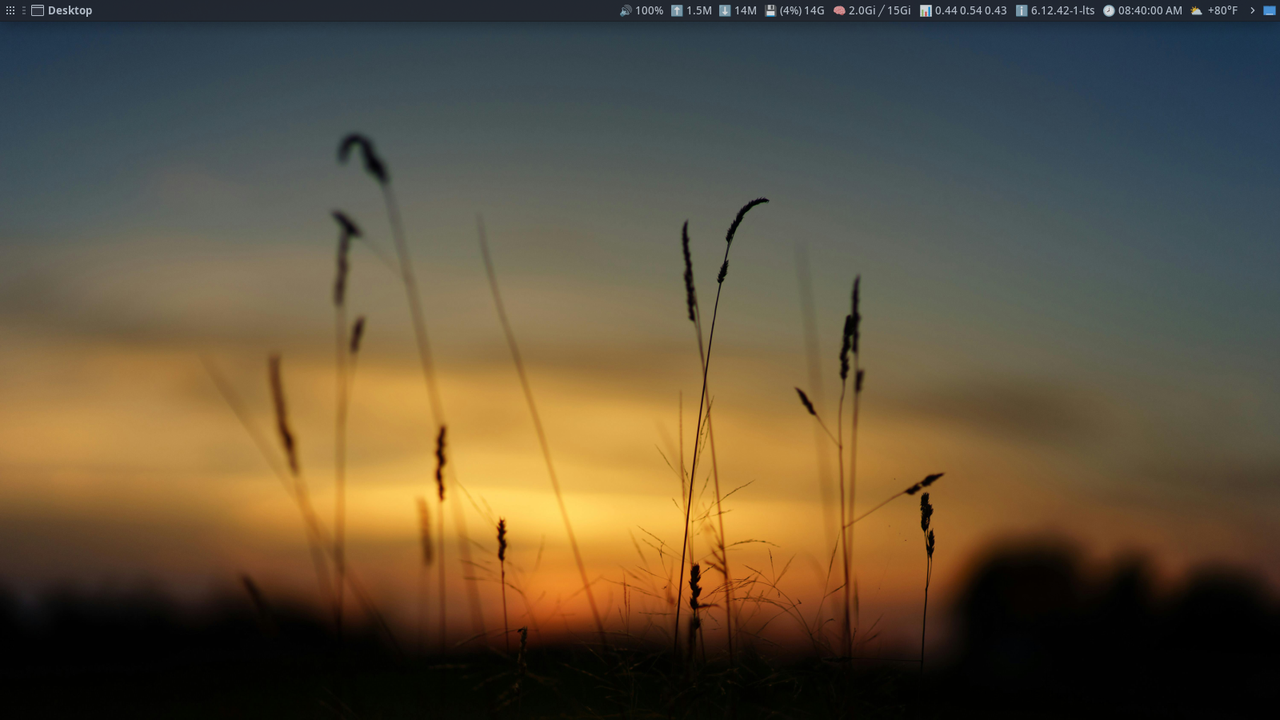Click the 2.0Gi / 15Gi memory reading
The image size is (1280, 720).
tap(880, 10)
